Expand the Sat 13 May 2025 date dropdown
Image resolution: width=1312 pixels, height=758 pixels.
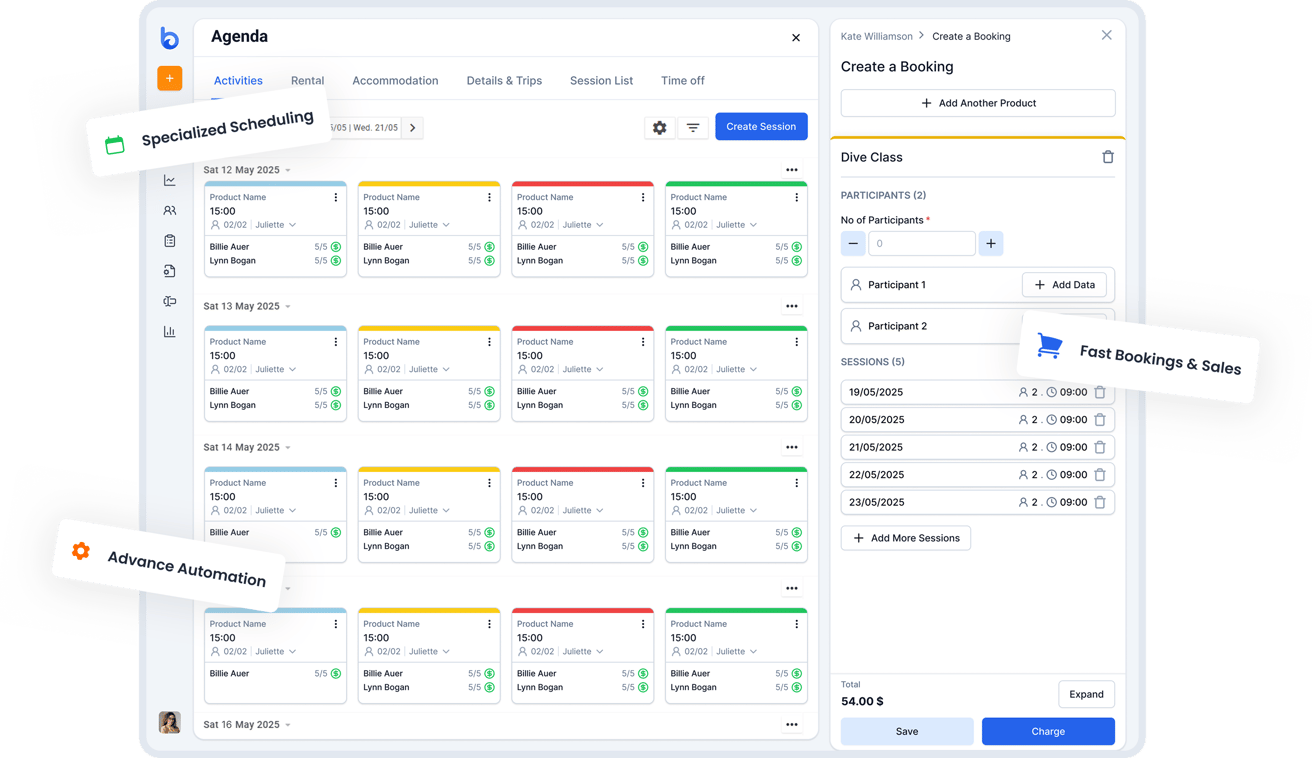tap(288, 307)
